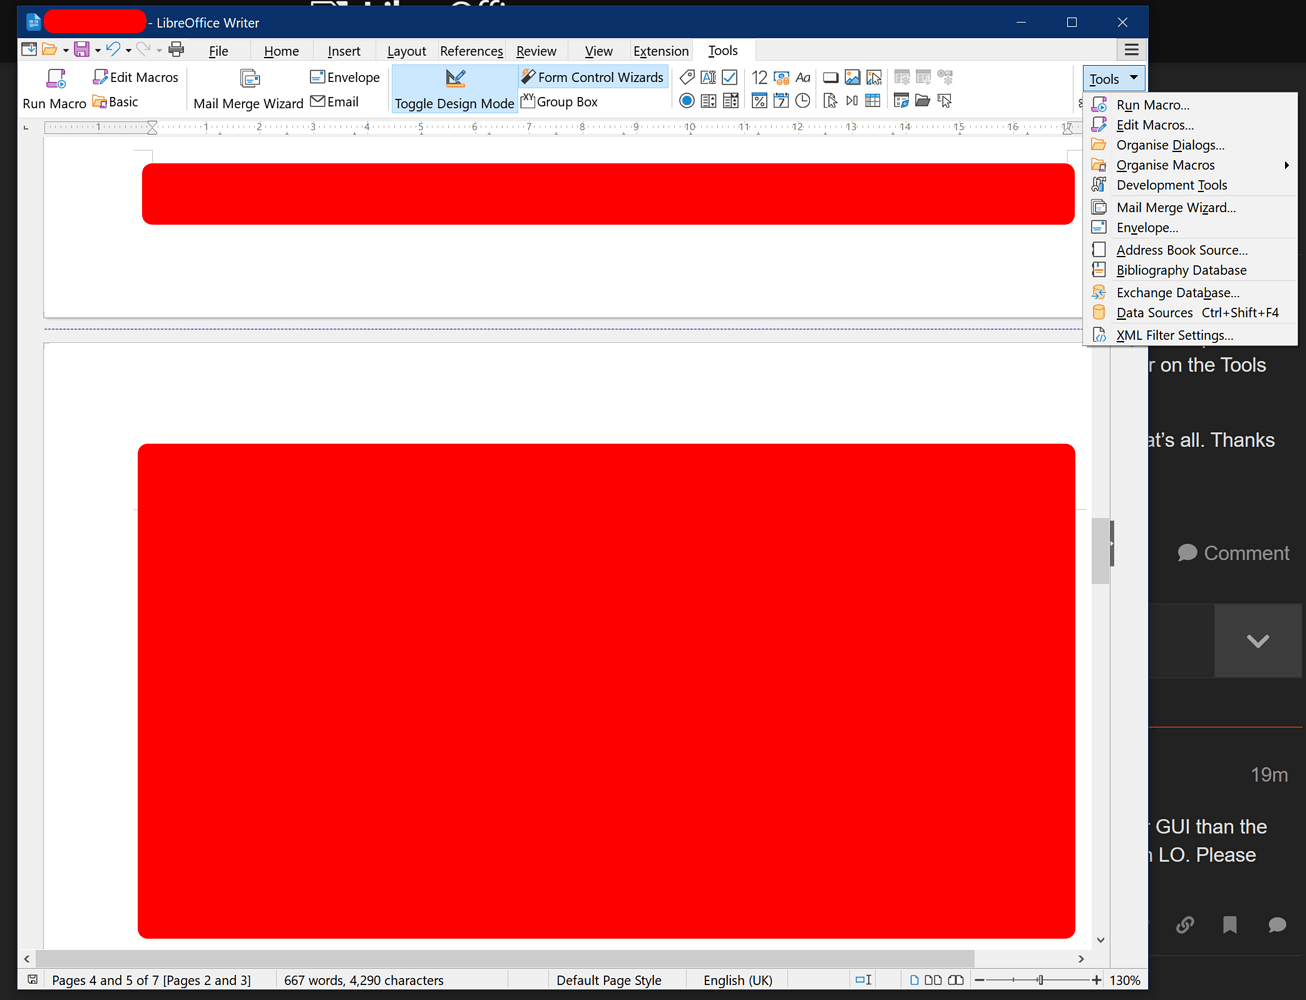Click the Email ribbon button
This screenshot has height=1000, width=1306.
pos(334,102)
